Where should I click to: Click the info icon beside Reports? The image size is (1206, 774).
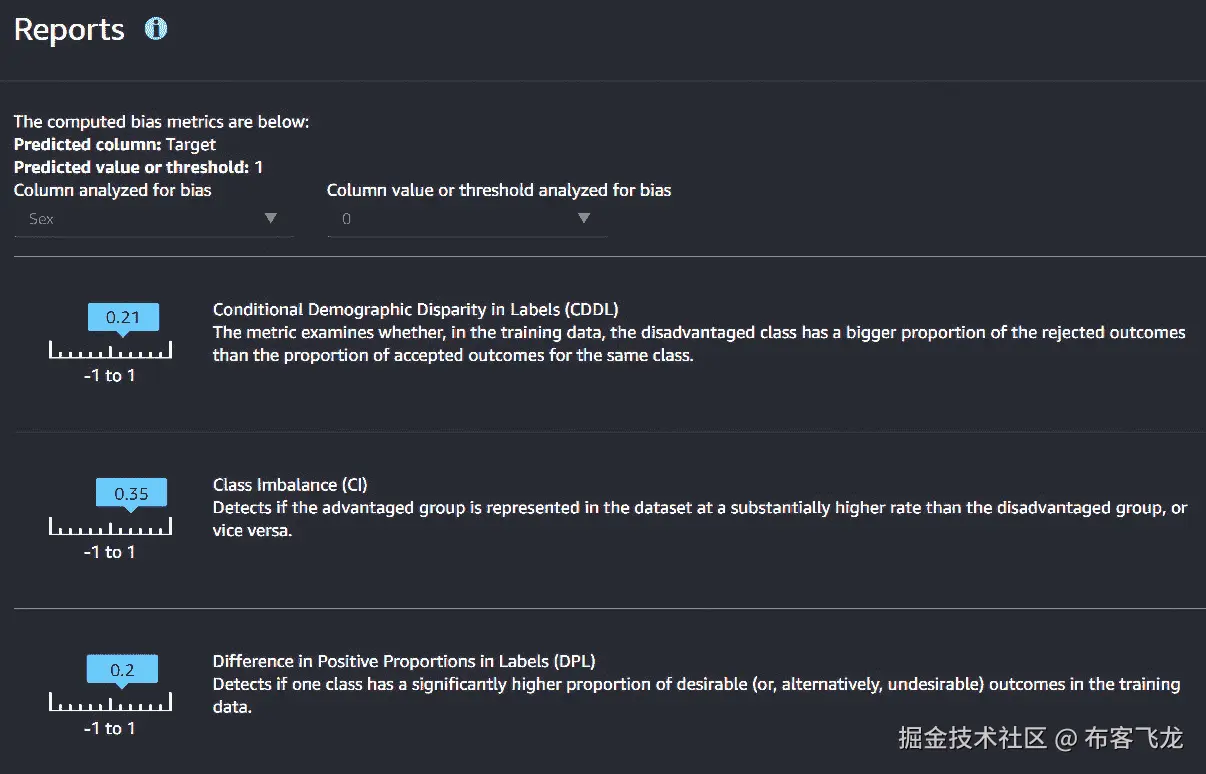[156, 29]
